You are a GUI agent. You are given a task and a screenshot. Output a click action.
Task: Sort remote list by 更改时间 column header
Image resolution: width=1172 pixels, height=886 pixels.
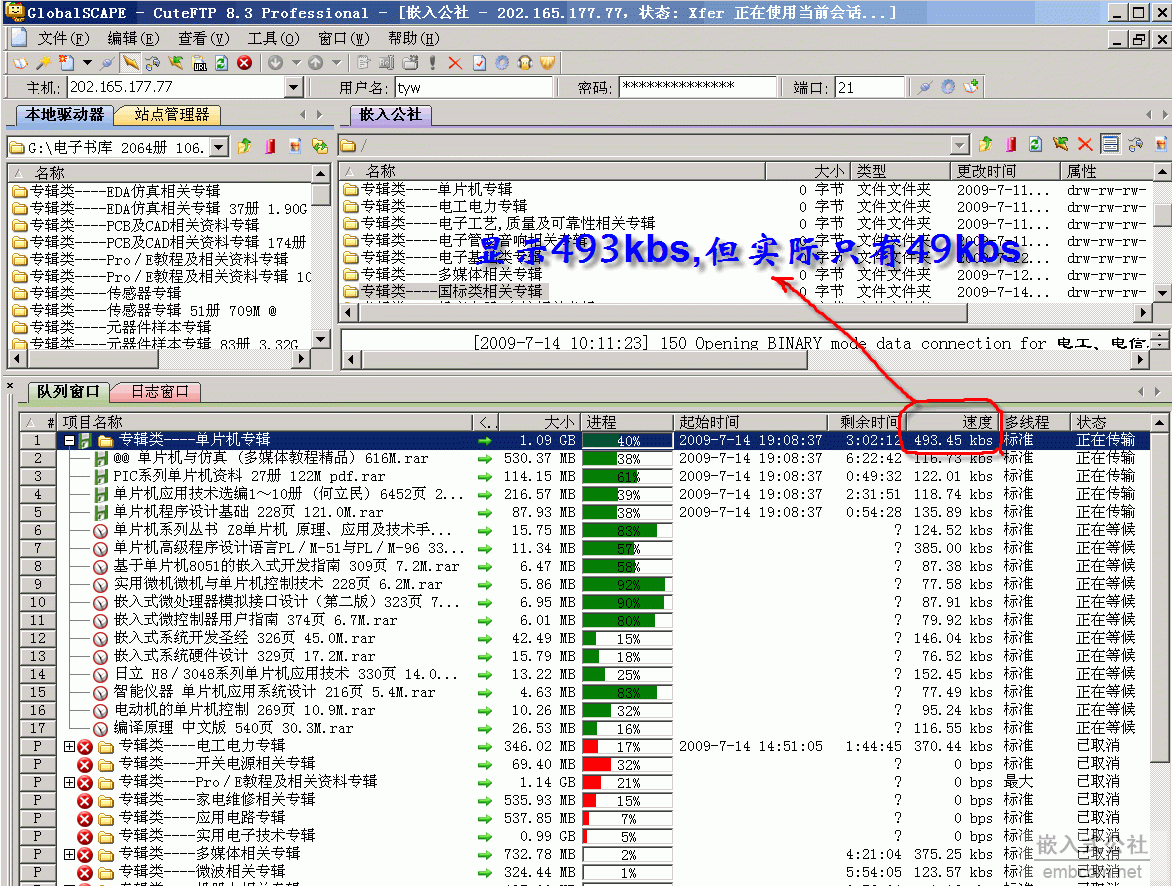pos(1006,171)
